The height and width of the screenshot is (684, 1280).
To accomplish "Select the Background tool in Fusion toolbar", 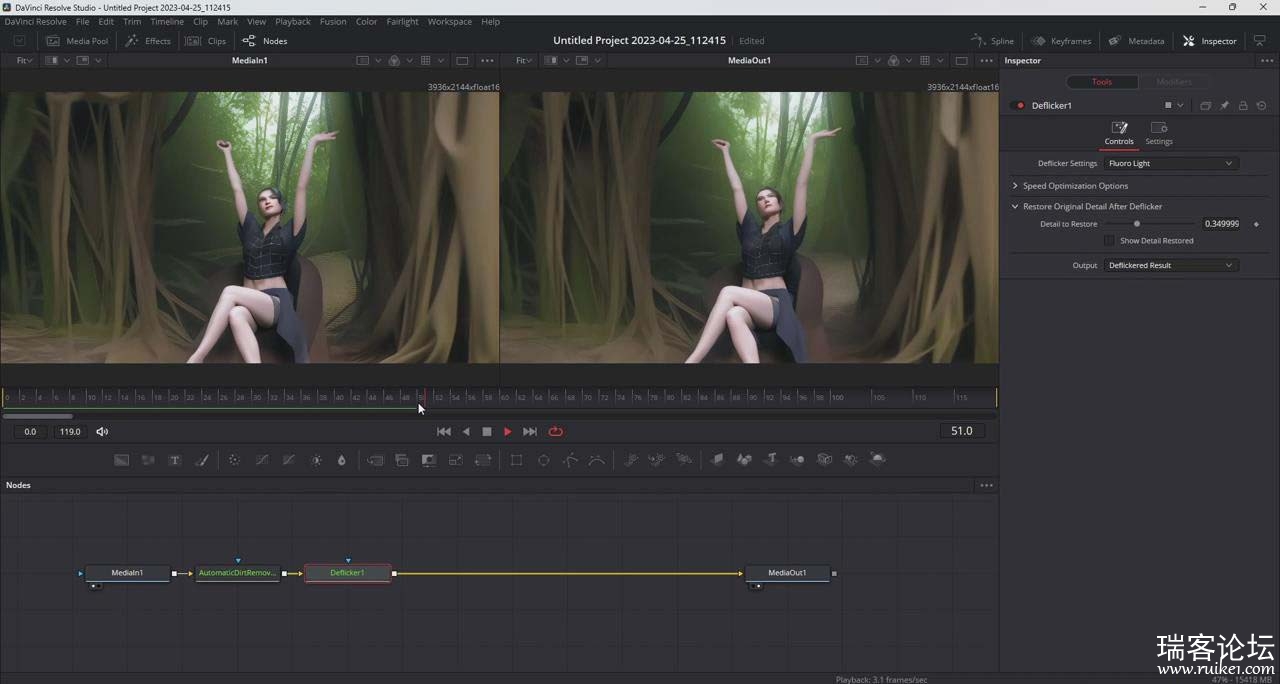I will 121,460.
